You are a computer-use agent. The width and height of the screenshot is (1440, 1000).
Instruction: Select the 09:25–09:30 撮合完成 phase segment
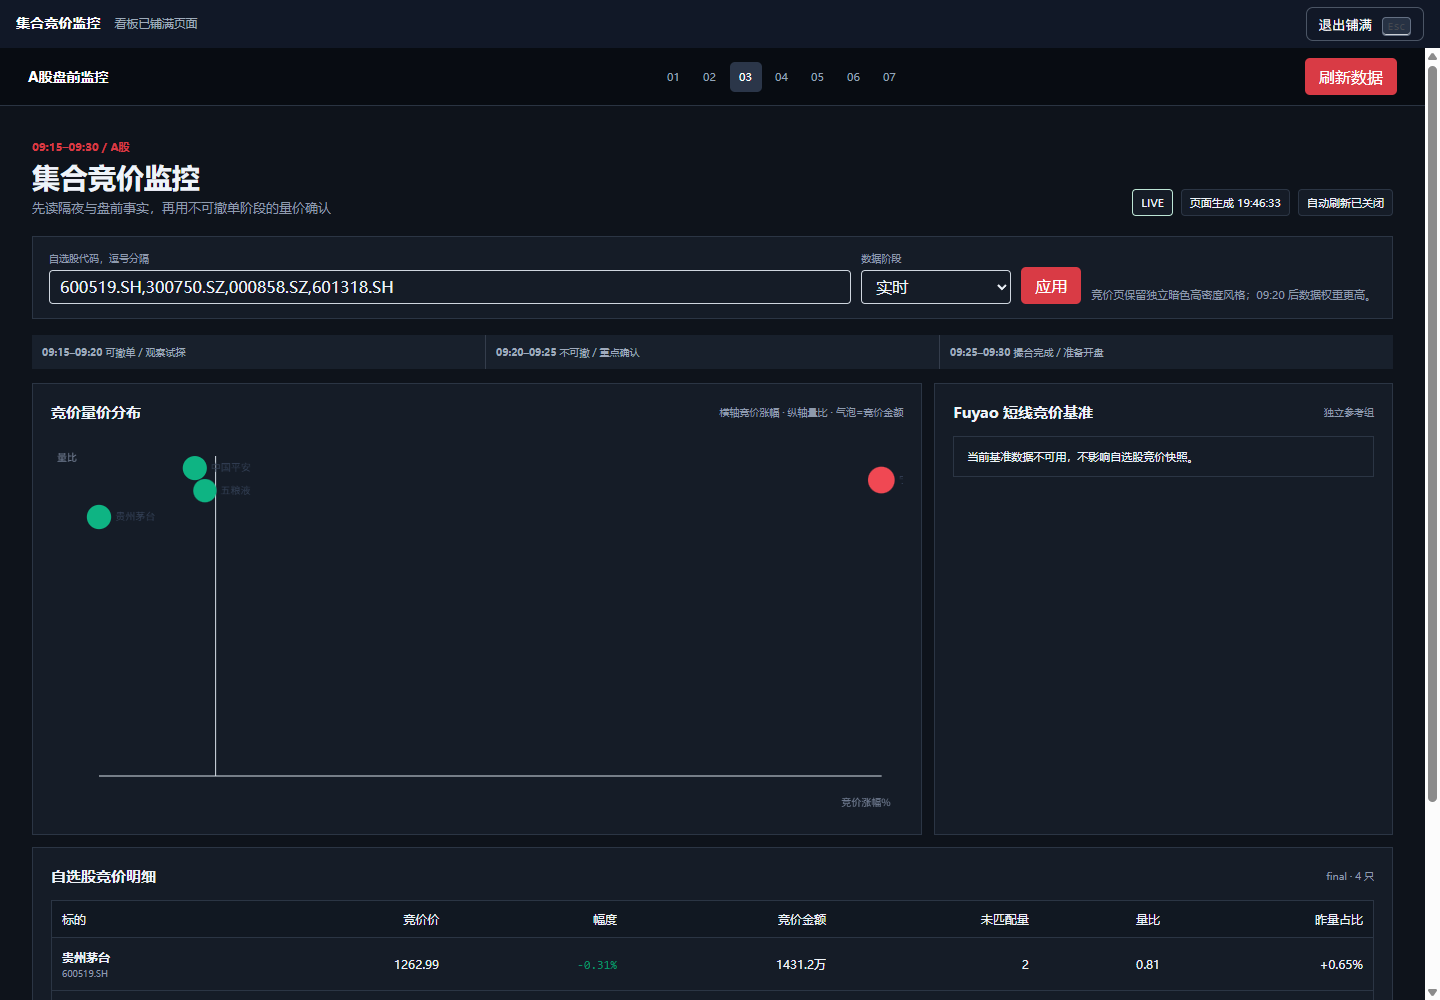1166,352
